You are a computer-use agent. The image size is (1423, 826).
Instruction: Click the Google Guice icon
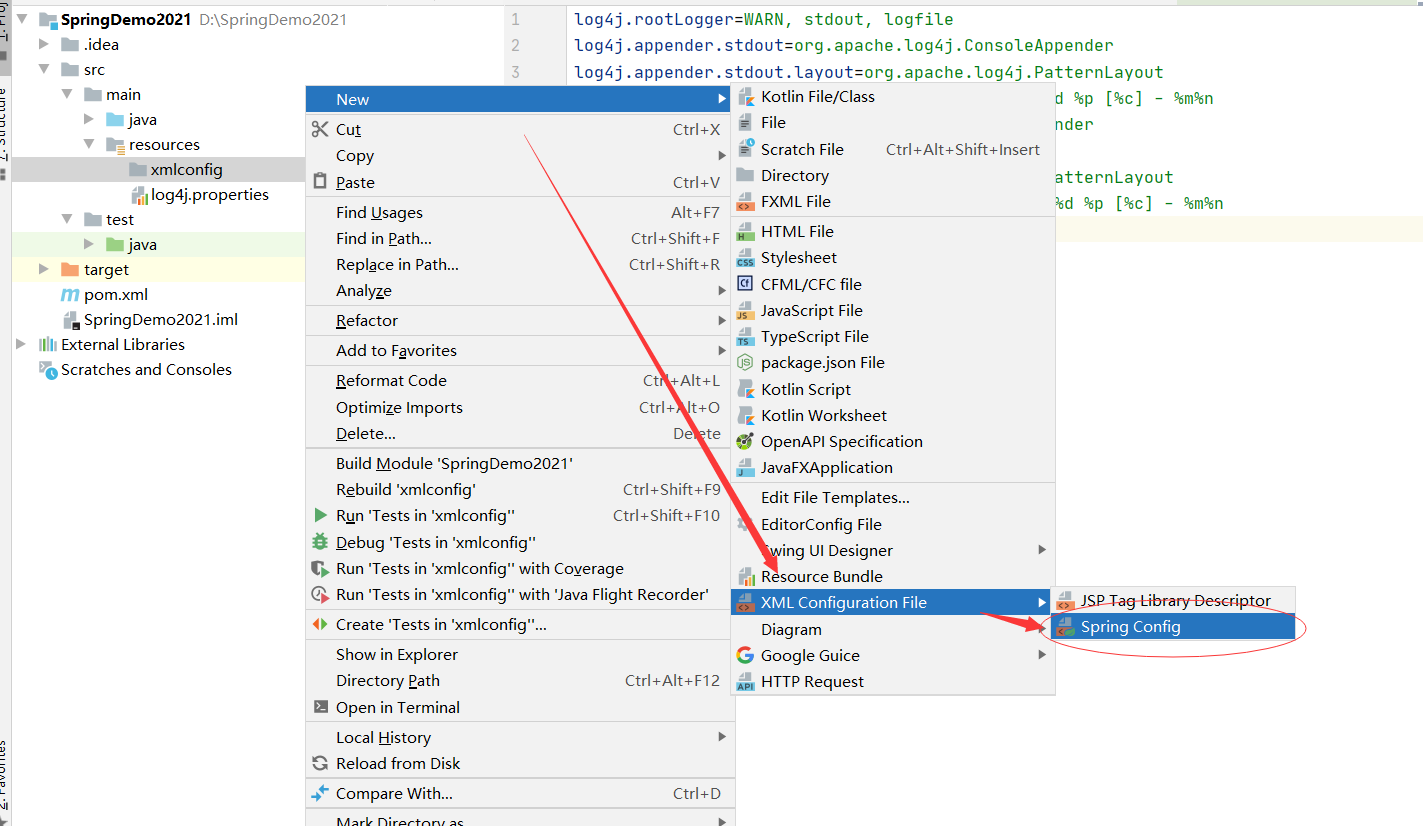[x=745, y=655]
